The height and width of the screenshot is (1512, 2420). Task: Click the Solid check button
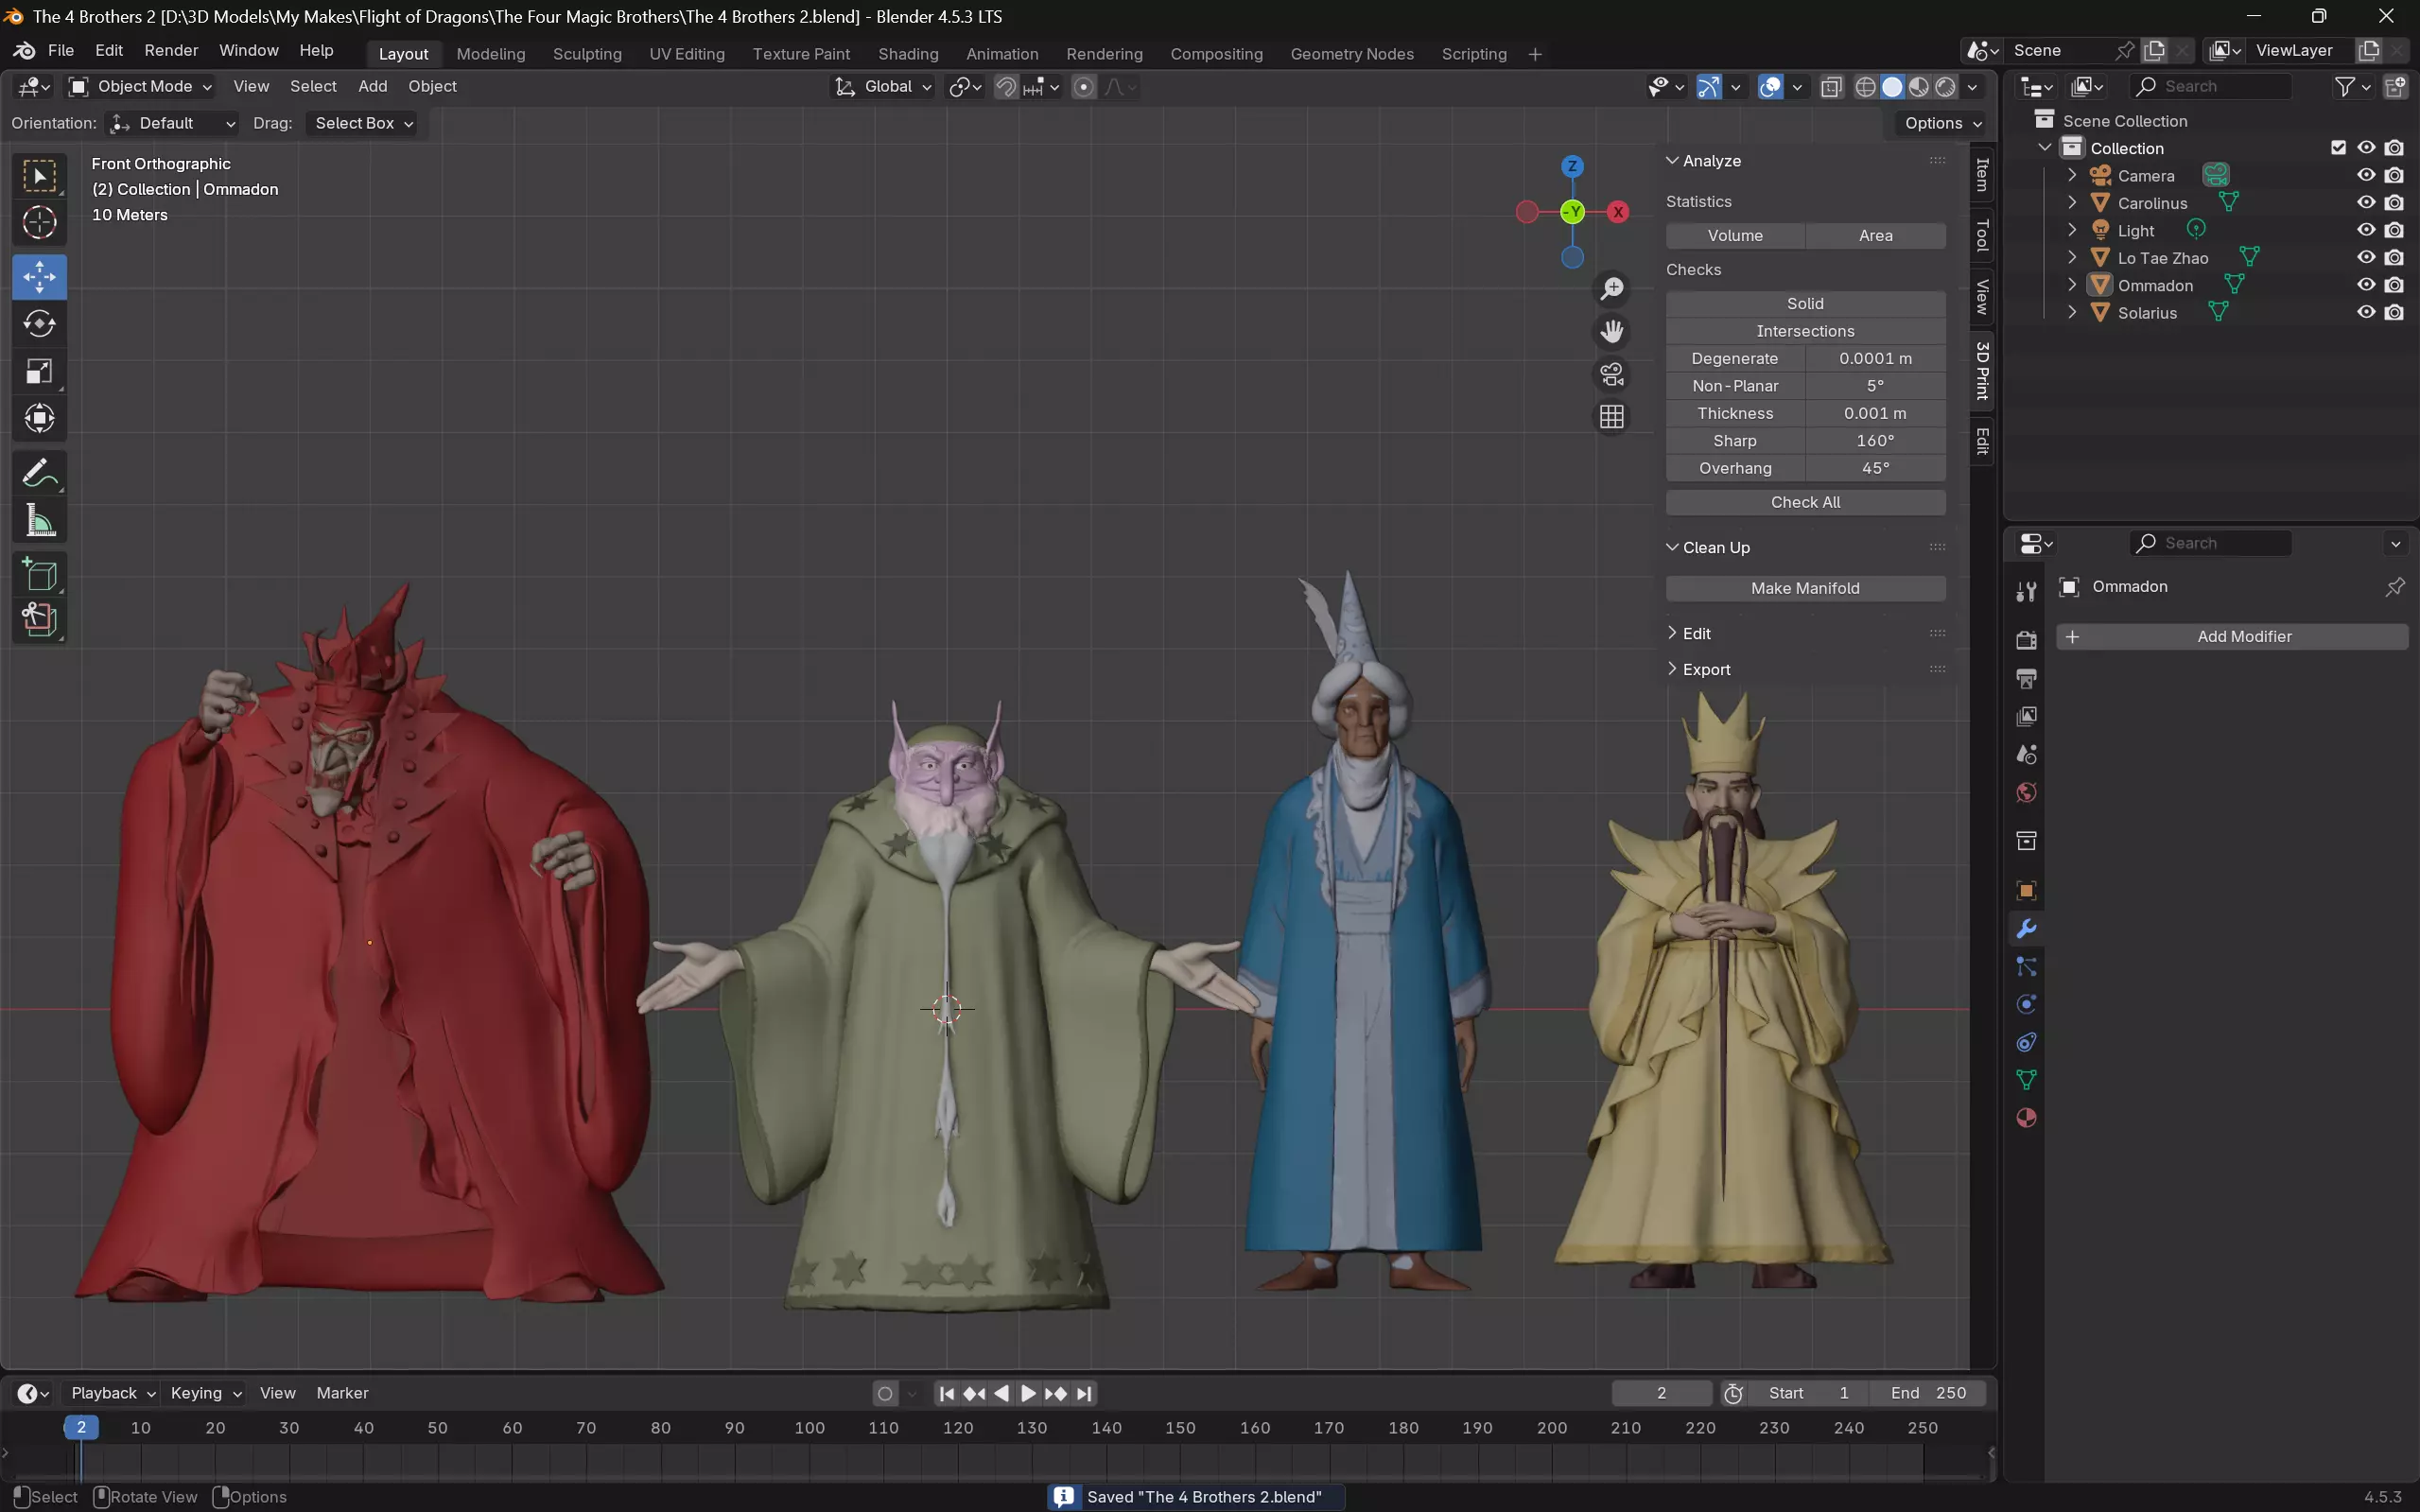[1805, 303]
